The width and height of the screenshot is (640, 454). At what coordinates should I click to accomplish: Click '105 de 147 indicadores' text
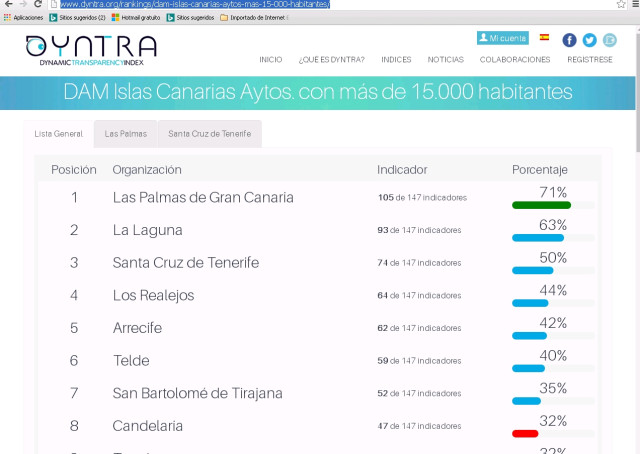(x=422, y=198)
